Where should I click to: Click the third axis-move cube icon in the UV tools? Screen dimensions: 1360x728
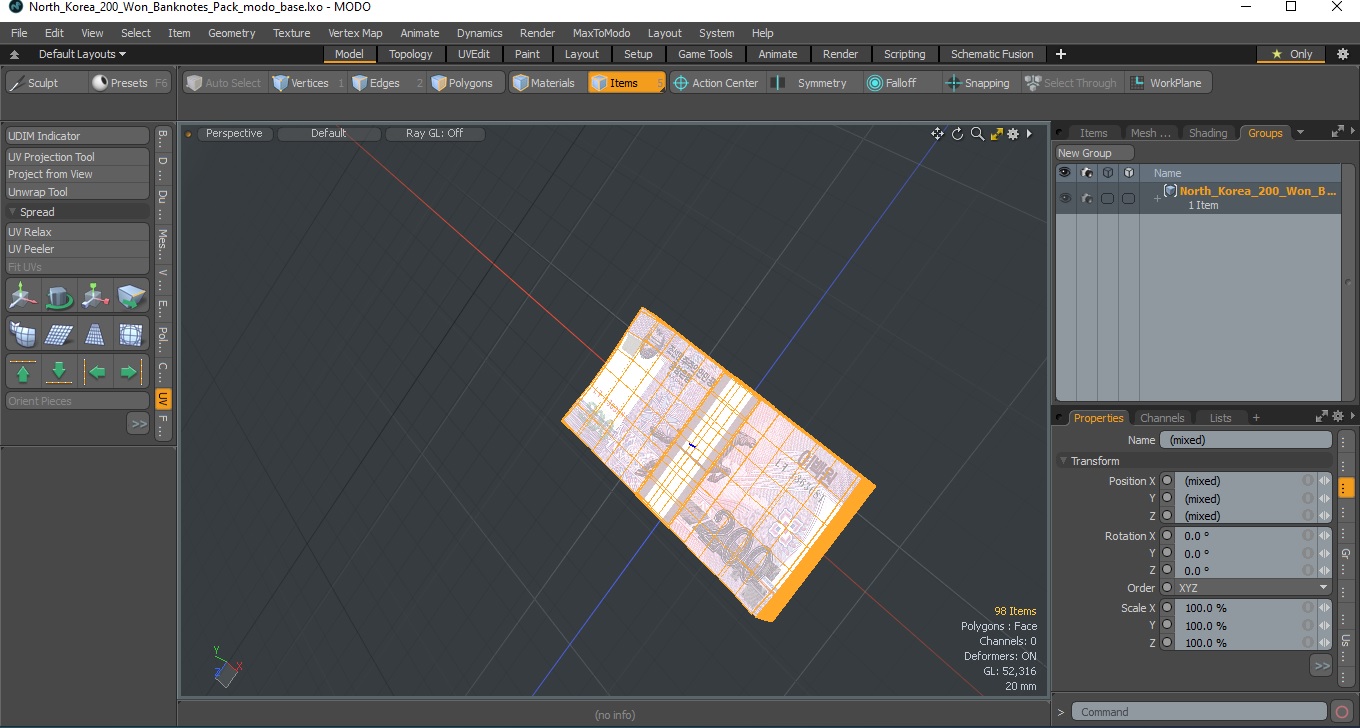[x=95, y=296]
